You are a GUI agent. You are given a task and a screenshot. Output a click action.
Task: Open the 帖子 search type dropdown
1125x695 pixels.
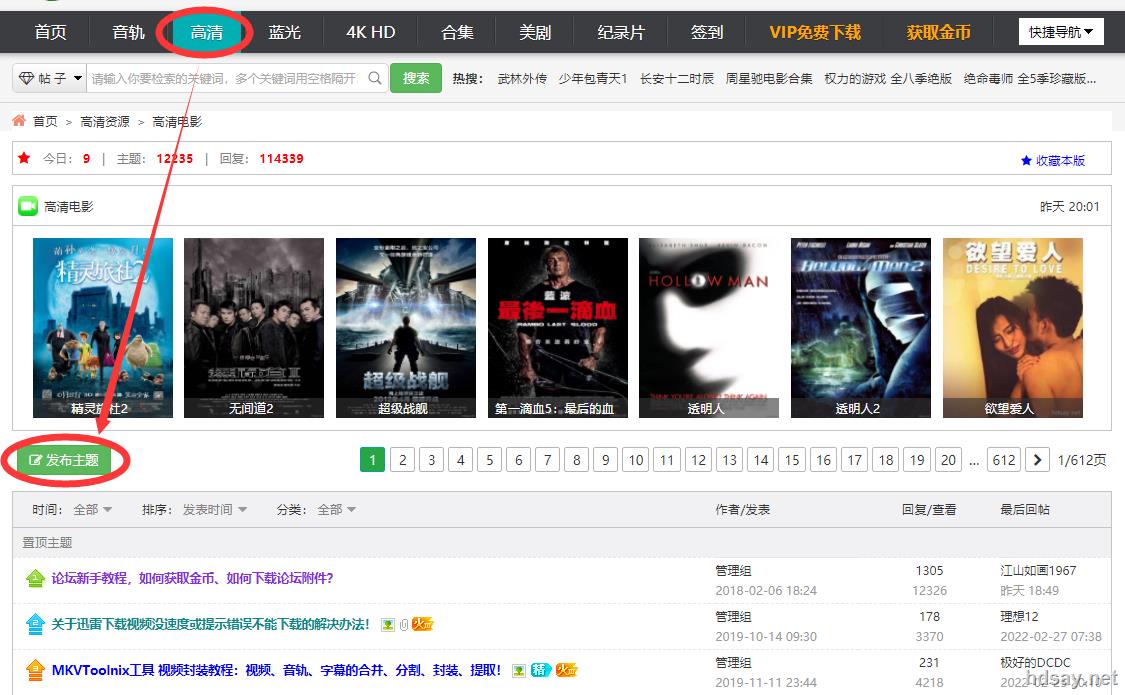click(50, 77)
